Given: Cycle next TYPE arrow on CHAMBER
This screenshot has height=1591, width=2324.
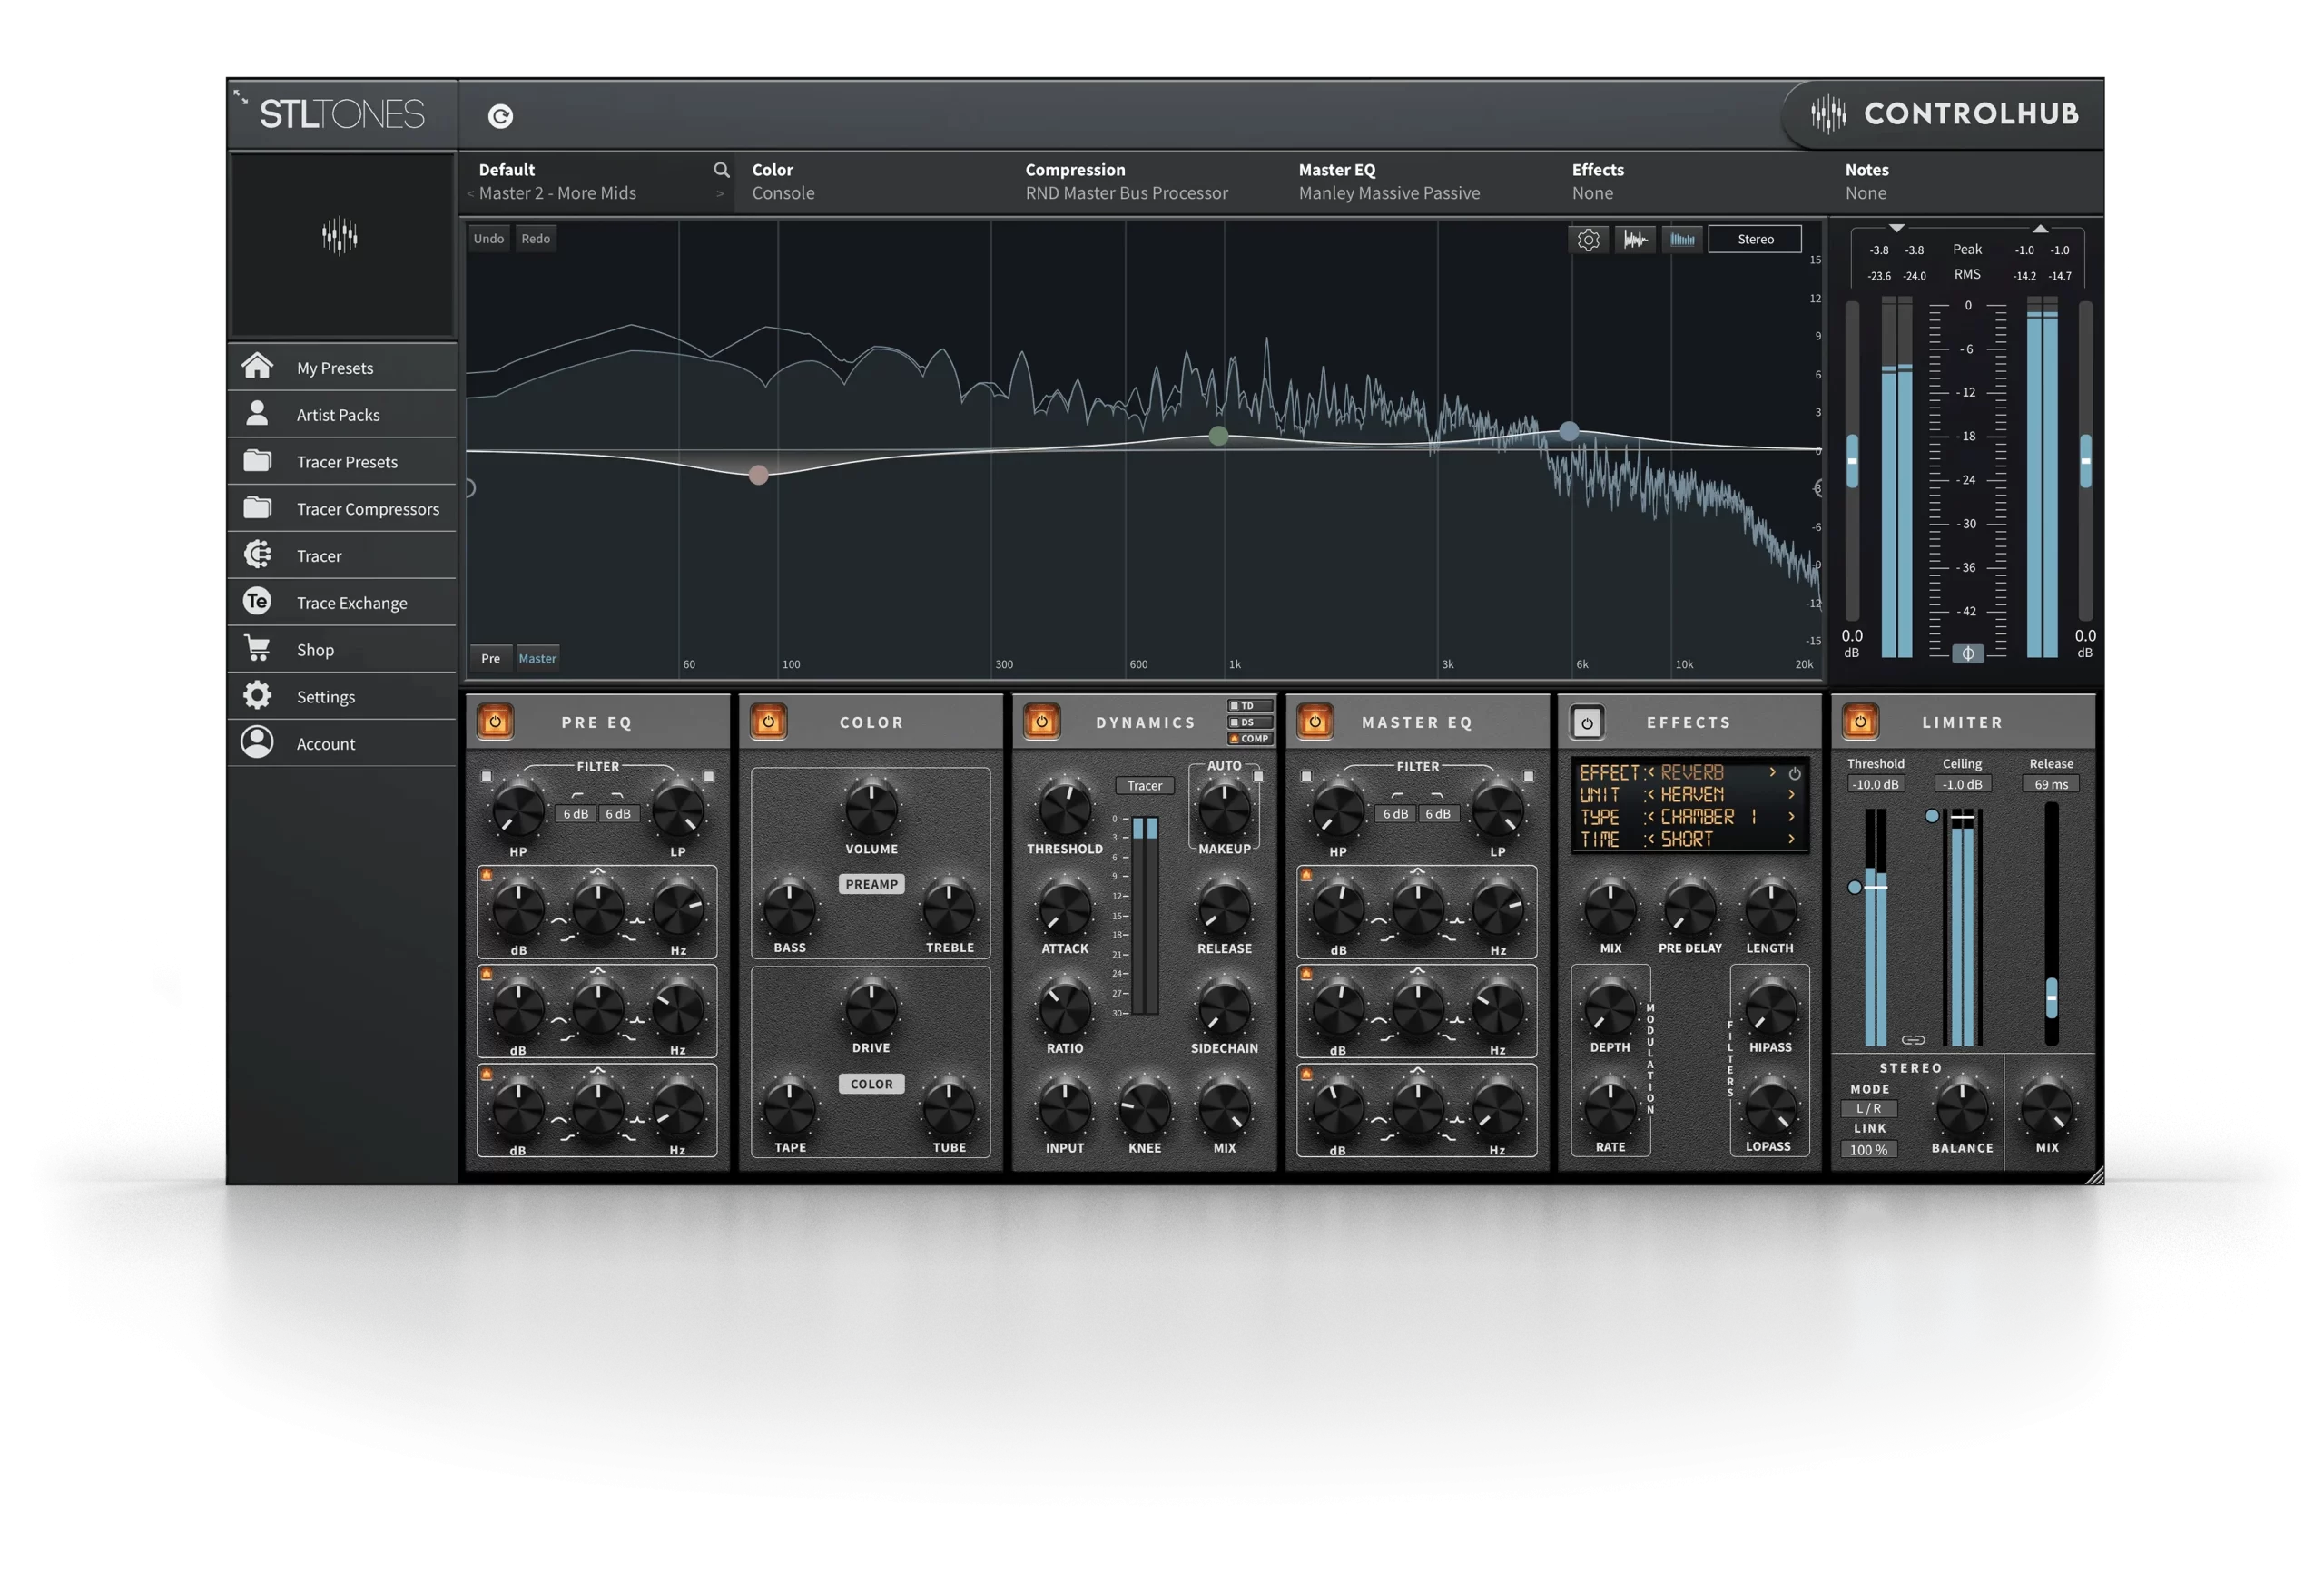Looking at the screenshot, I should [1791, 817].
